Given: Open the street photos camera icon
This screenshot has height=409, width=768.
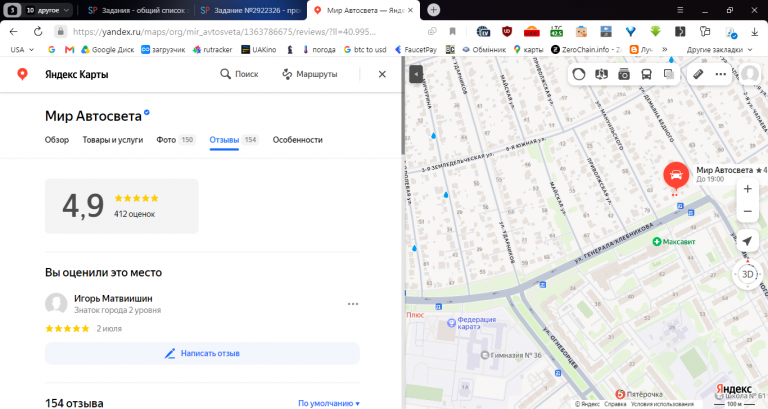Looking at the screenshot, I should [x=624, y=74].
